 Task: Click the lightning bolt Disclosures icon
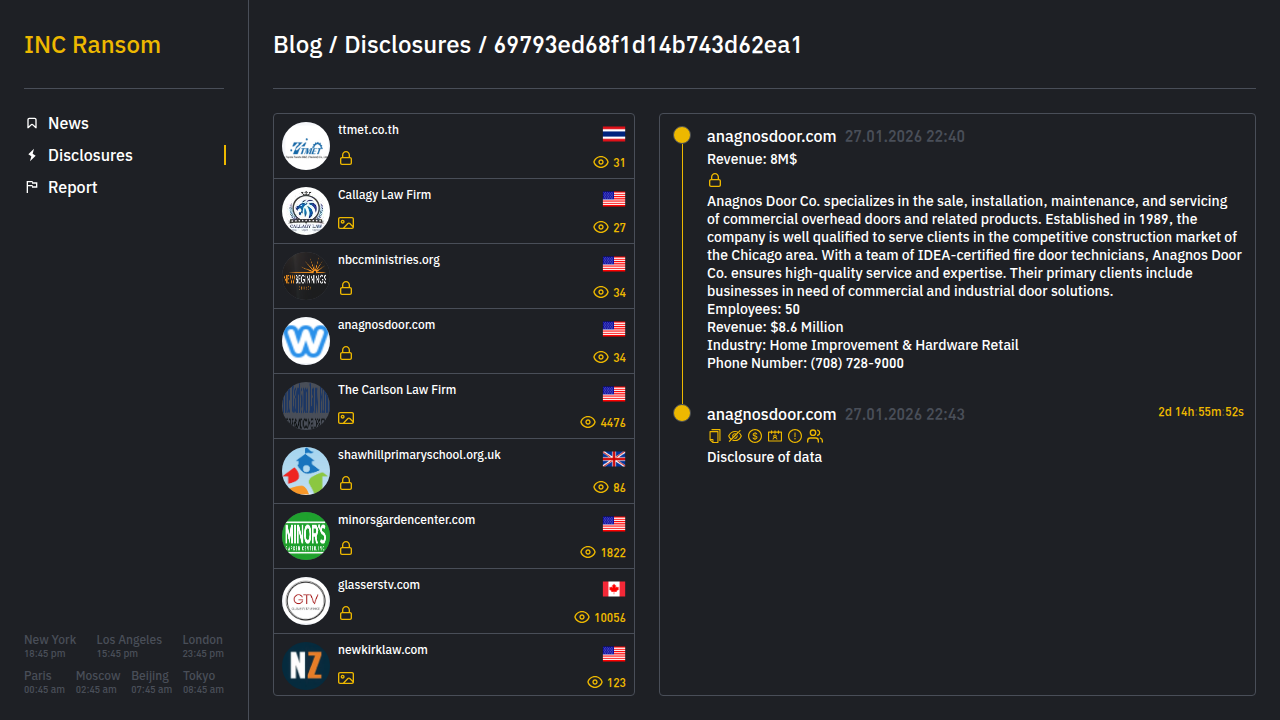(x=32, y=155)
